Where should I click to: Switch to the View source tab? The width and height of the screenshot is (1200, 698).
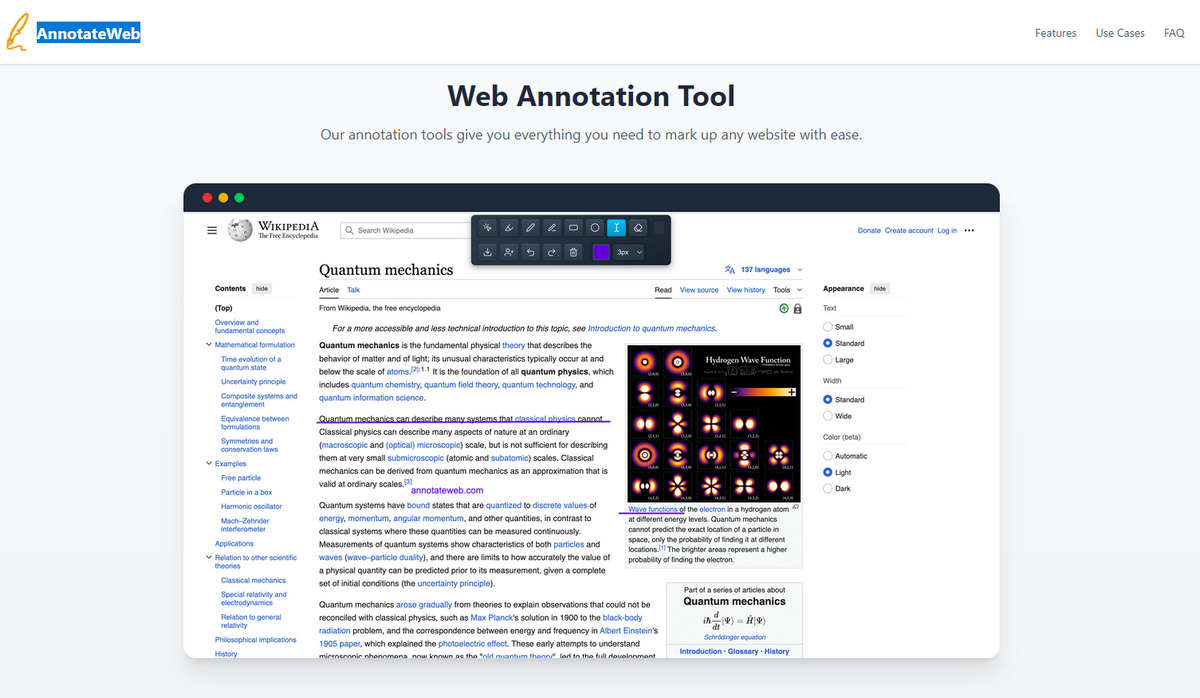(x=699, y=290)
